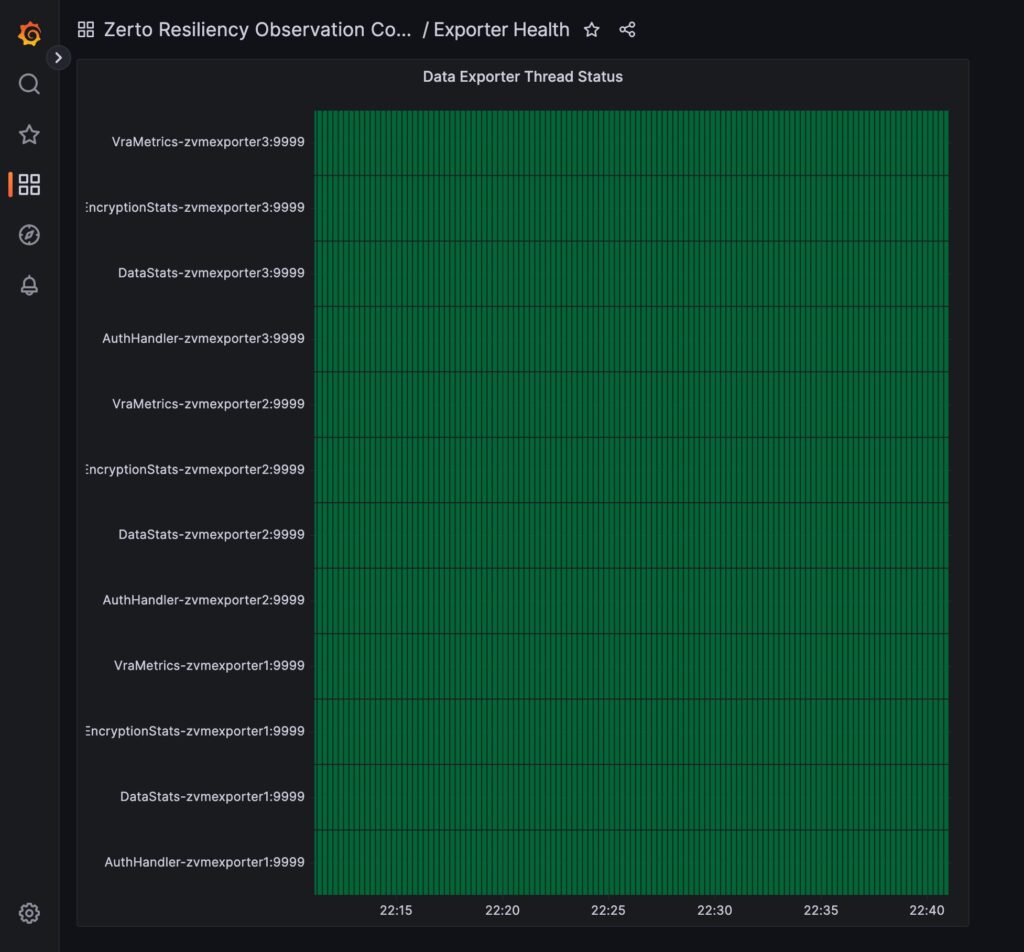1024x952 pixels.
Task: Mark dashboard as favorite with star icon
Action: point(592,29)
